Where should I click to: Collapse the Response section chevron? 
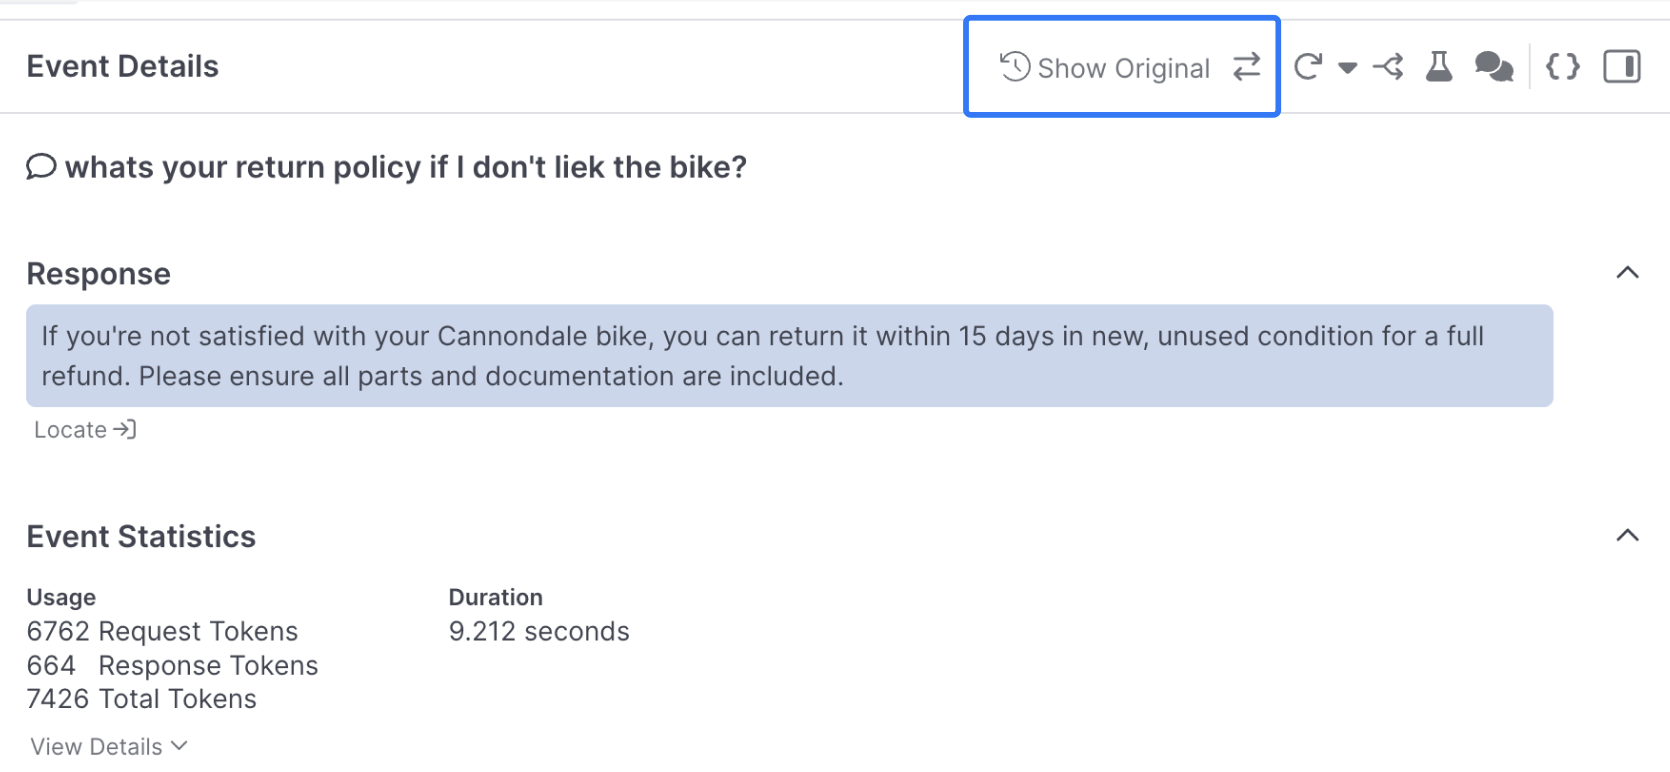click(x=1627, y=273)
